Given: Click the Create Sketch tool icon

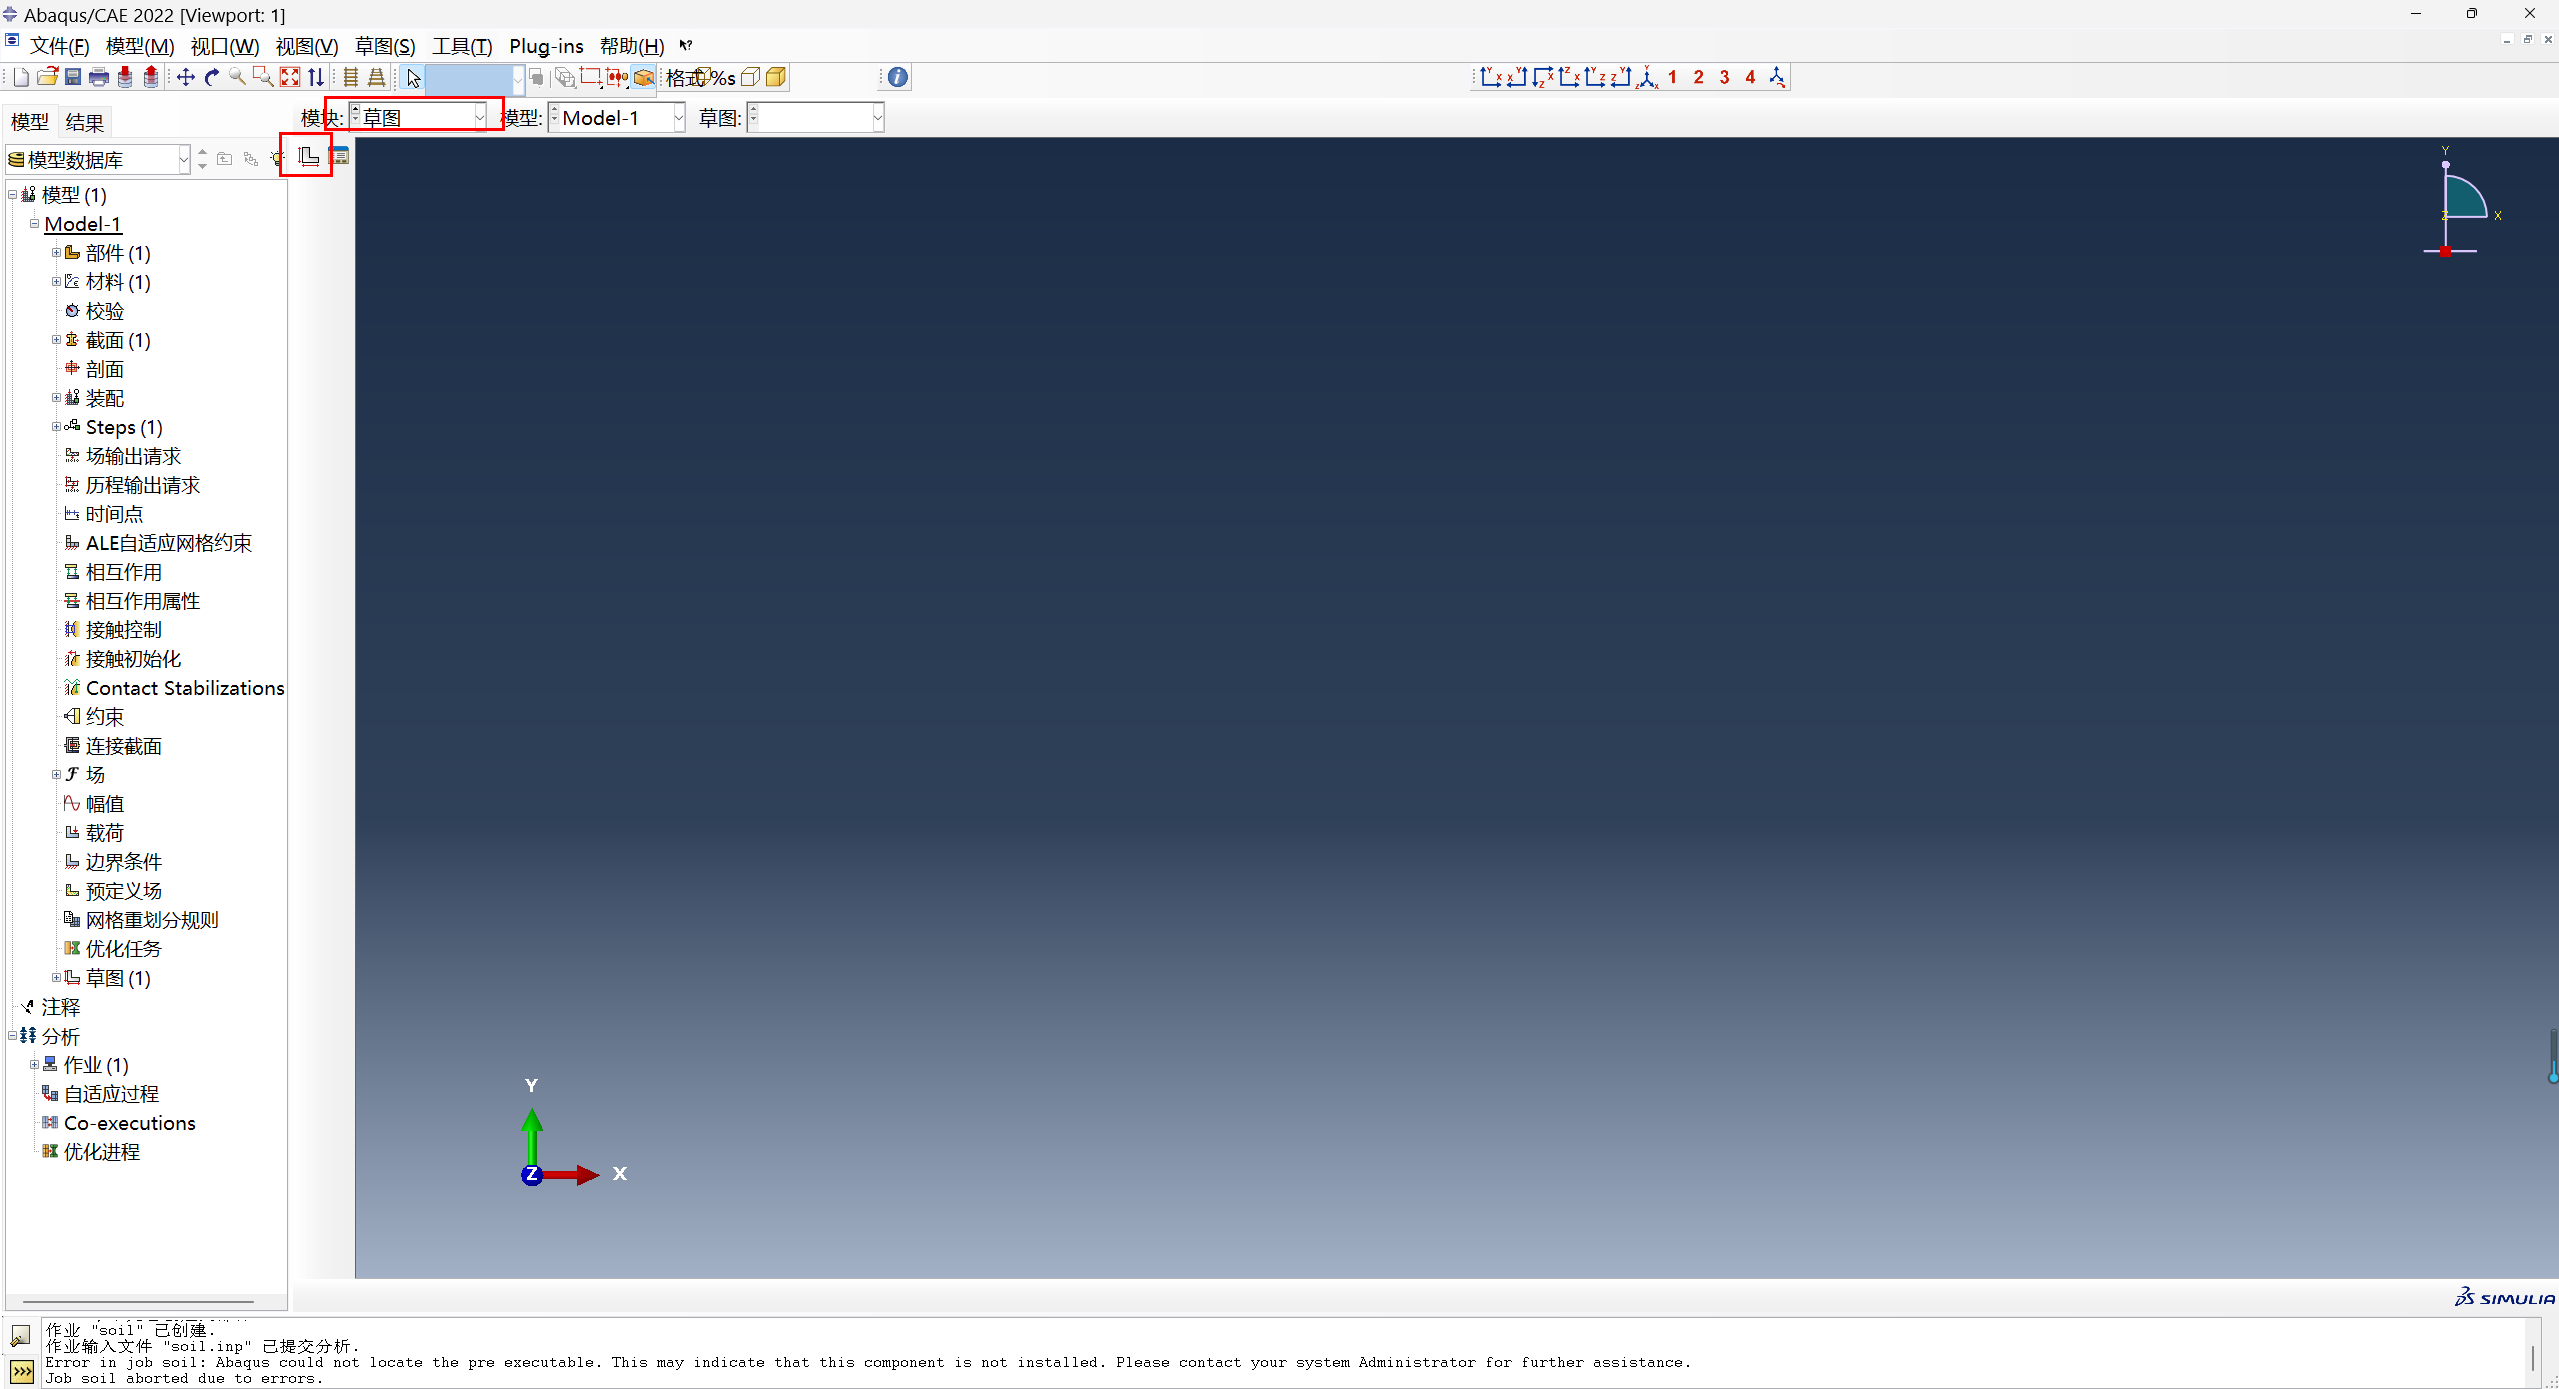Looking at the screenshot, I should click(x=308, y=156).
